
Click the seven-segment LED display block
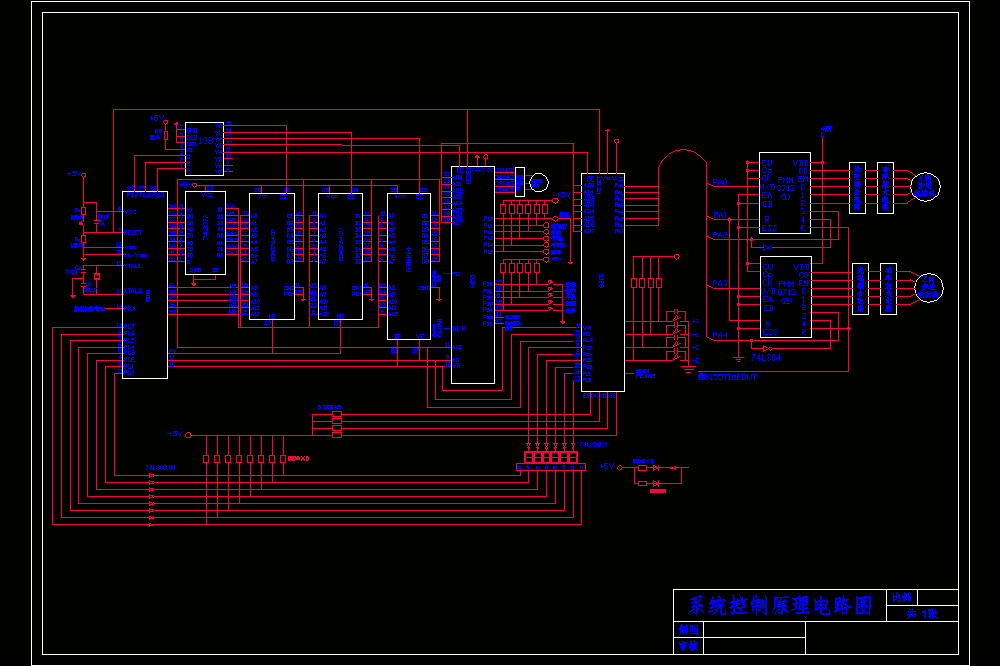[x=550, y=462]
